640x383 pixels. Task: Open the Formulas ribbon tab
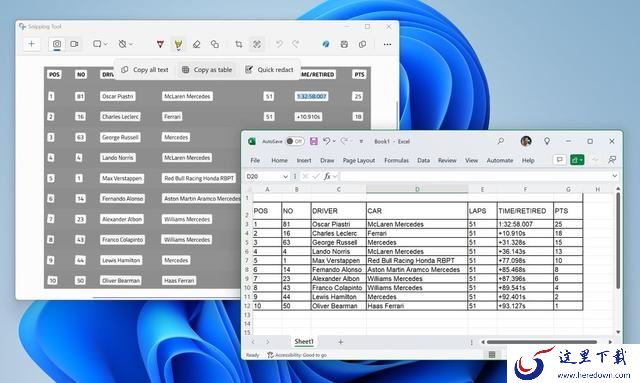click(396, 160)
